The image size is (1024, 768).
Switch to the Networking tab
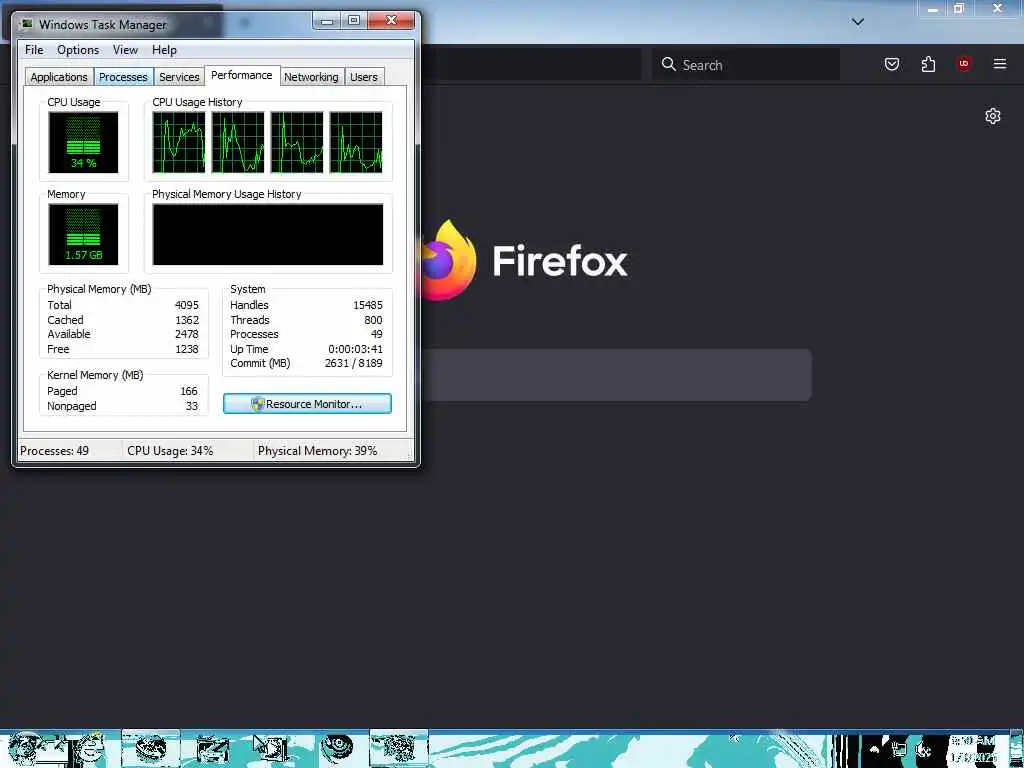311,77
